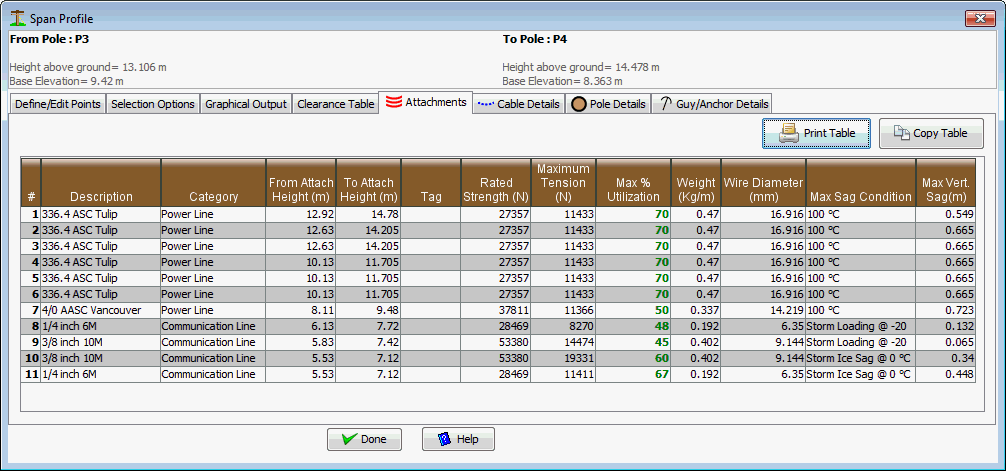The height and width of the screenshot is (471, 1006).
Task: Click the Wire Diameter (mm) header
Action: (x=763, y=182)
